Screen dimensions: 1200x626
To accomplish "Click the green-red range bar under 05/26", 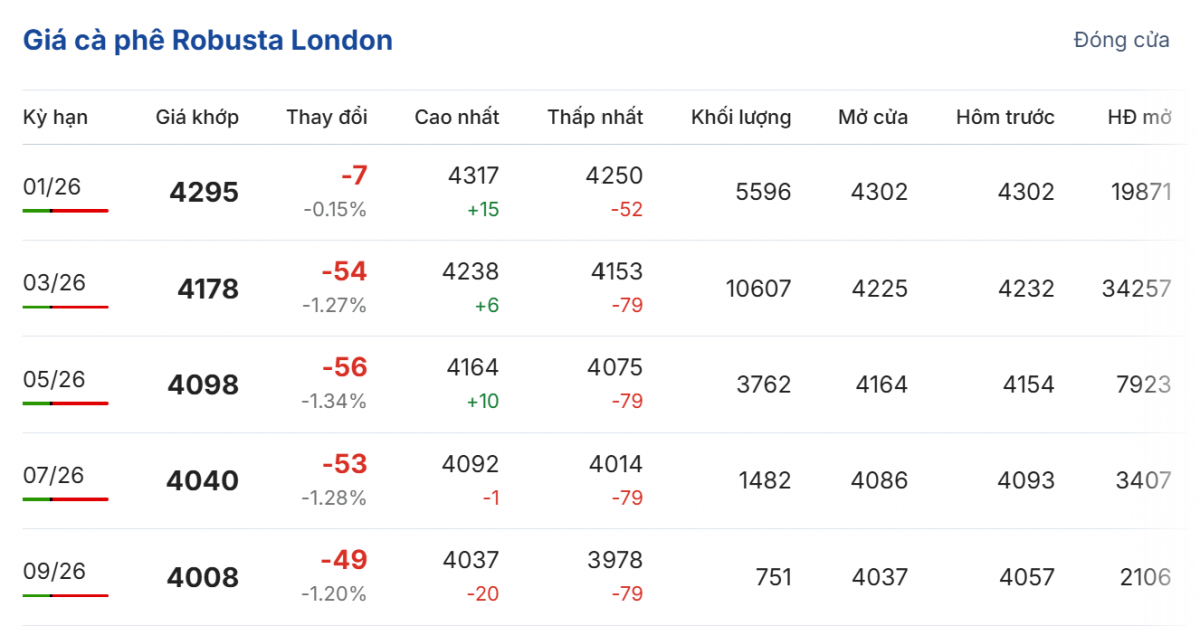I will point(65,403).
